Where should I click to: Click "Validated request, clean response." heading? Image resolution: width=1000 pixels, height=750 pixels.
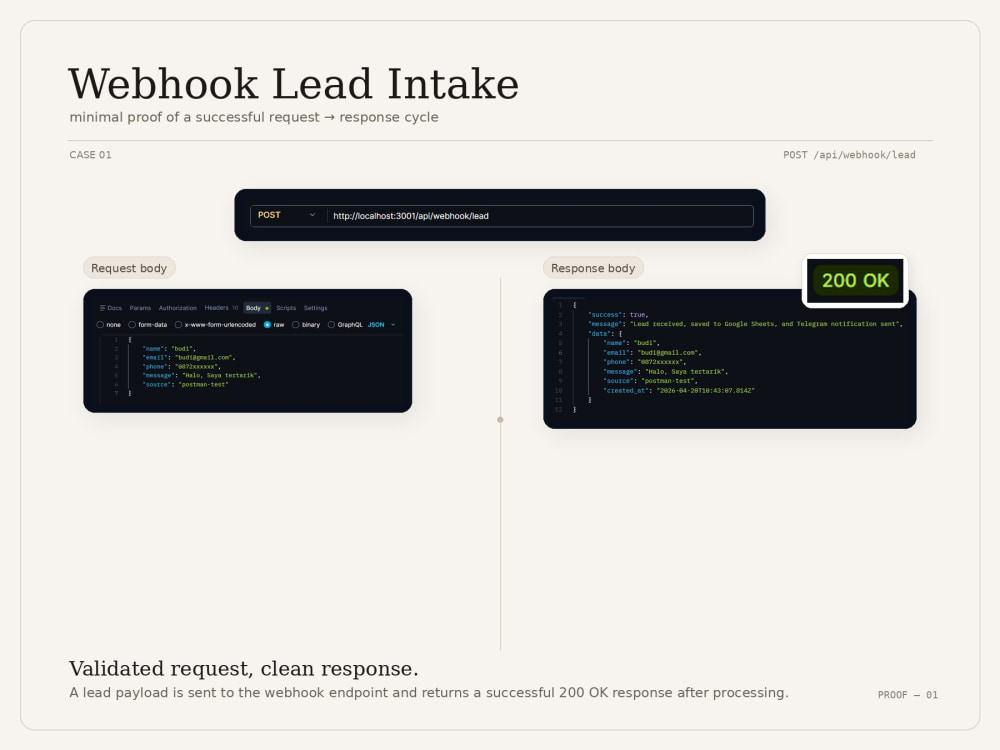(244, 668)
